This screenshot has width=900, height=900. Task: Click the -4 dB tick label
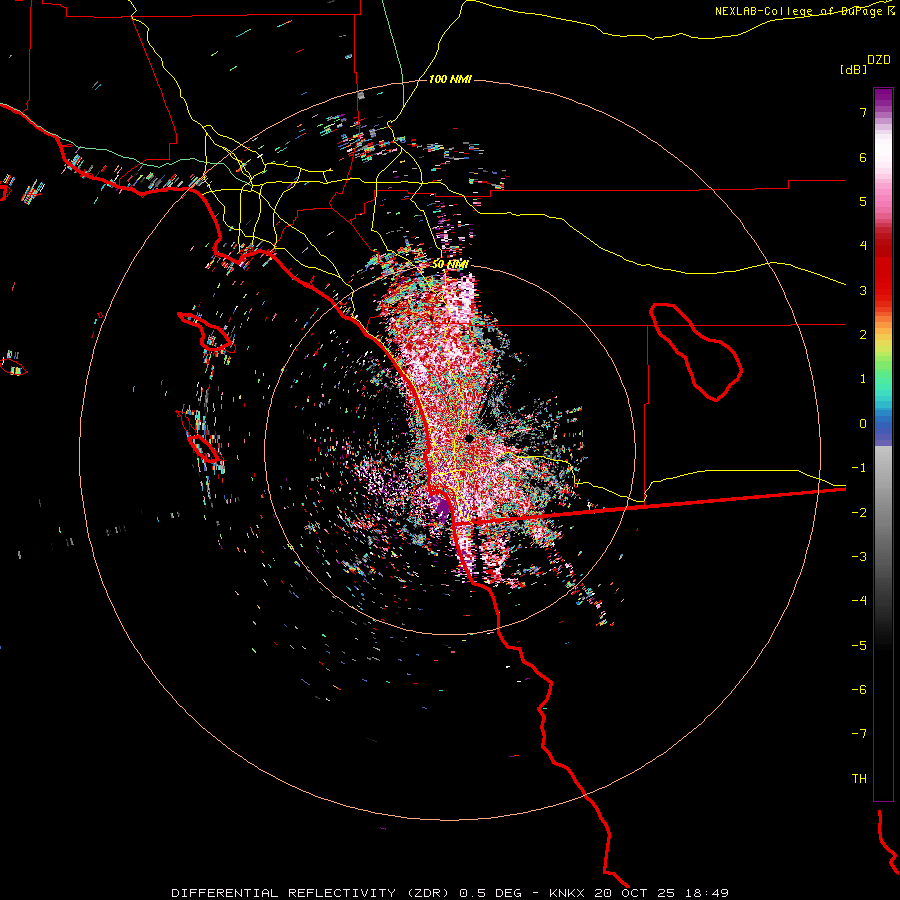859,601
